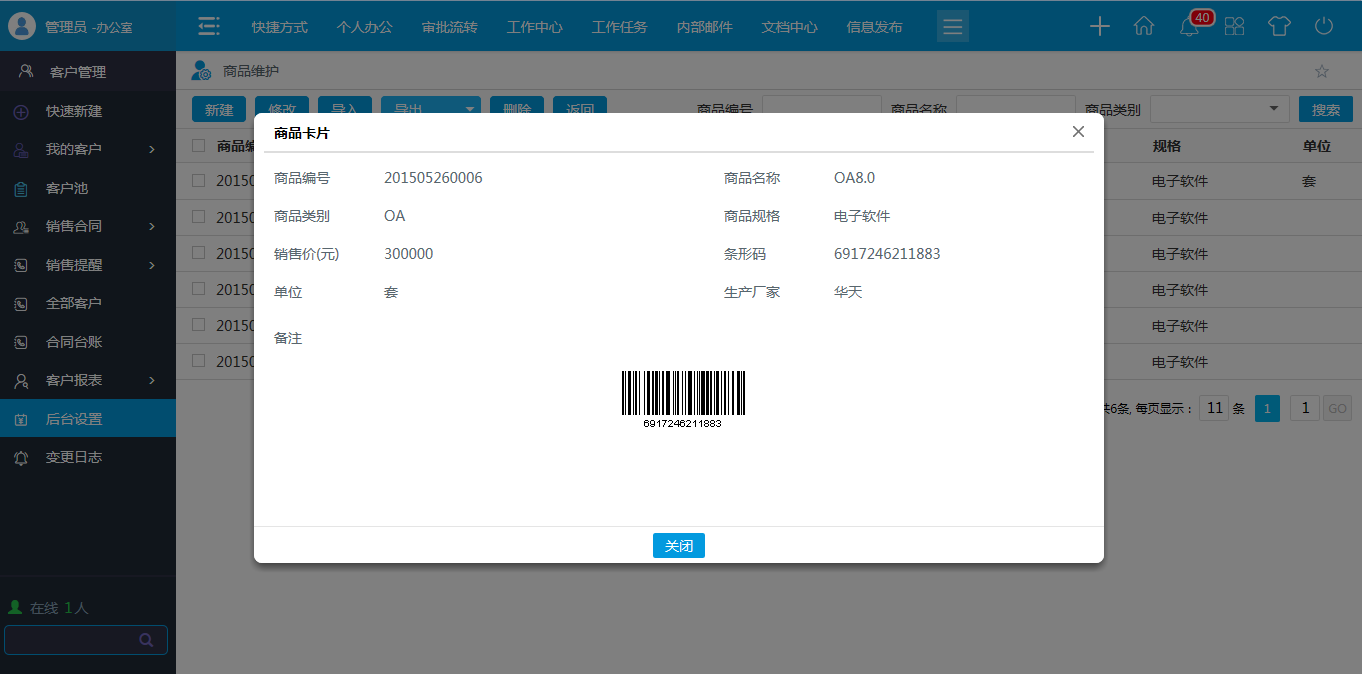1362x674 pixels.
Task: Click the 商品维护 page header icon
Action: coord(200,70)
